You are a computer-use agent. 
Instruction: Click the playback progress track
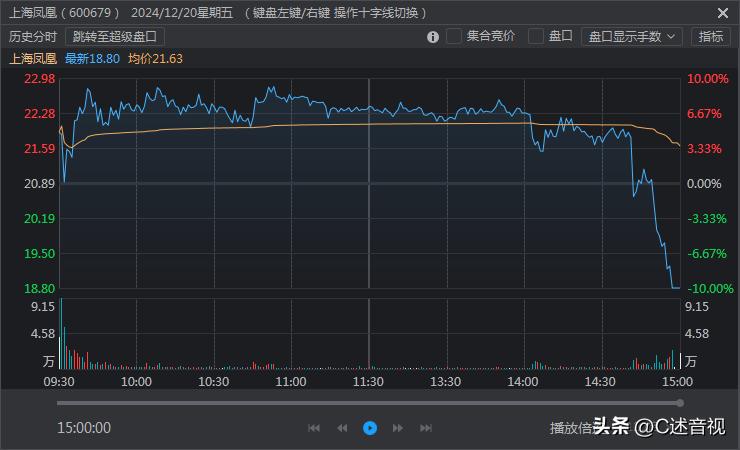[368, 403]
